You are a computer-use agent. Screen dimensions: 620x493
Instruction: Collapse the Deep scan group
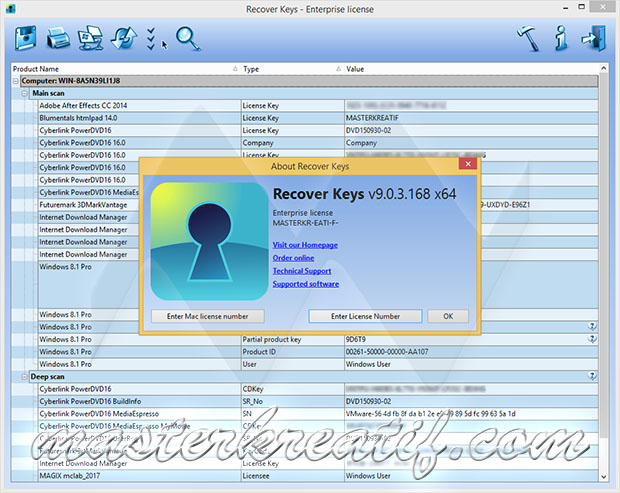[x=25, y=377]
